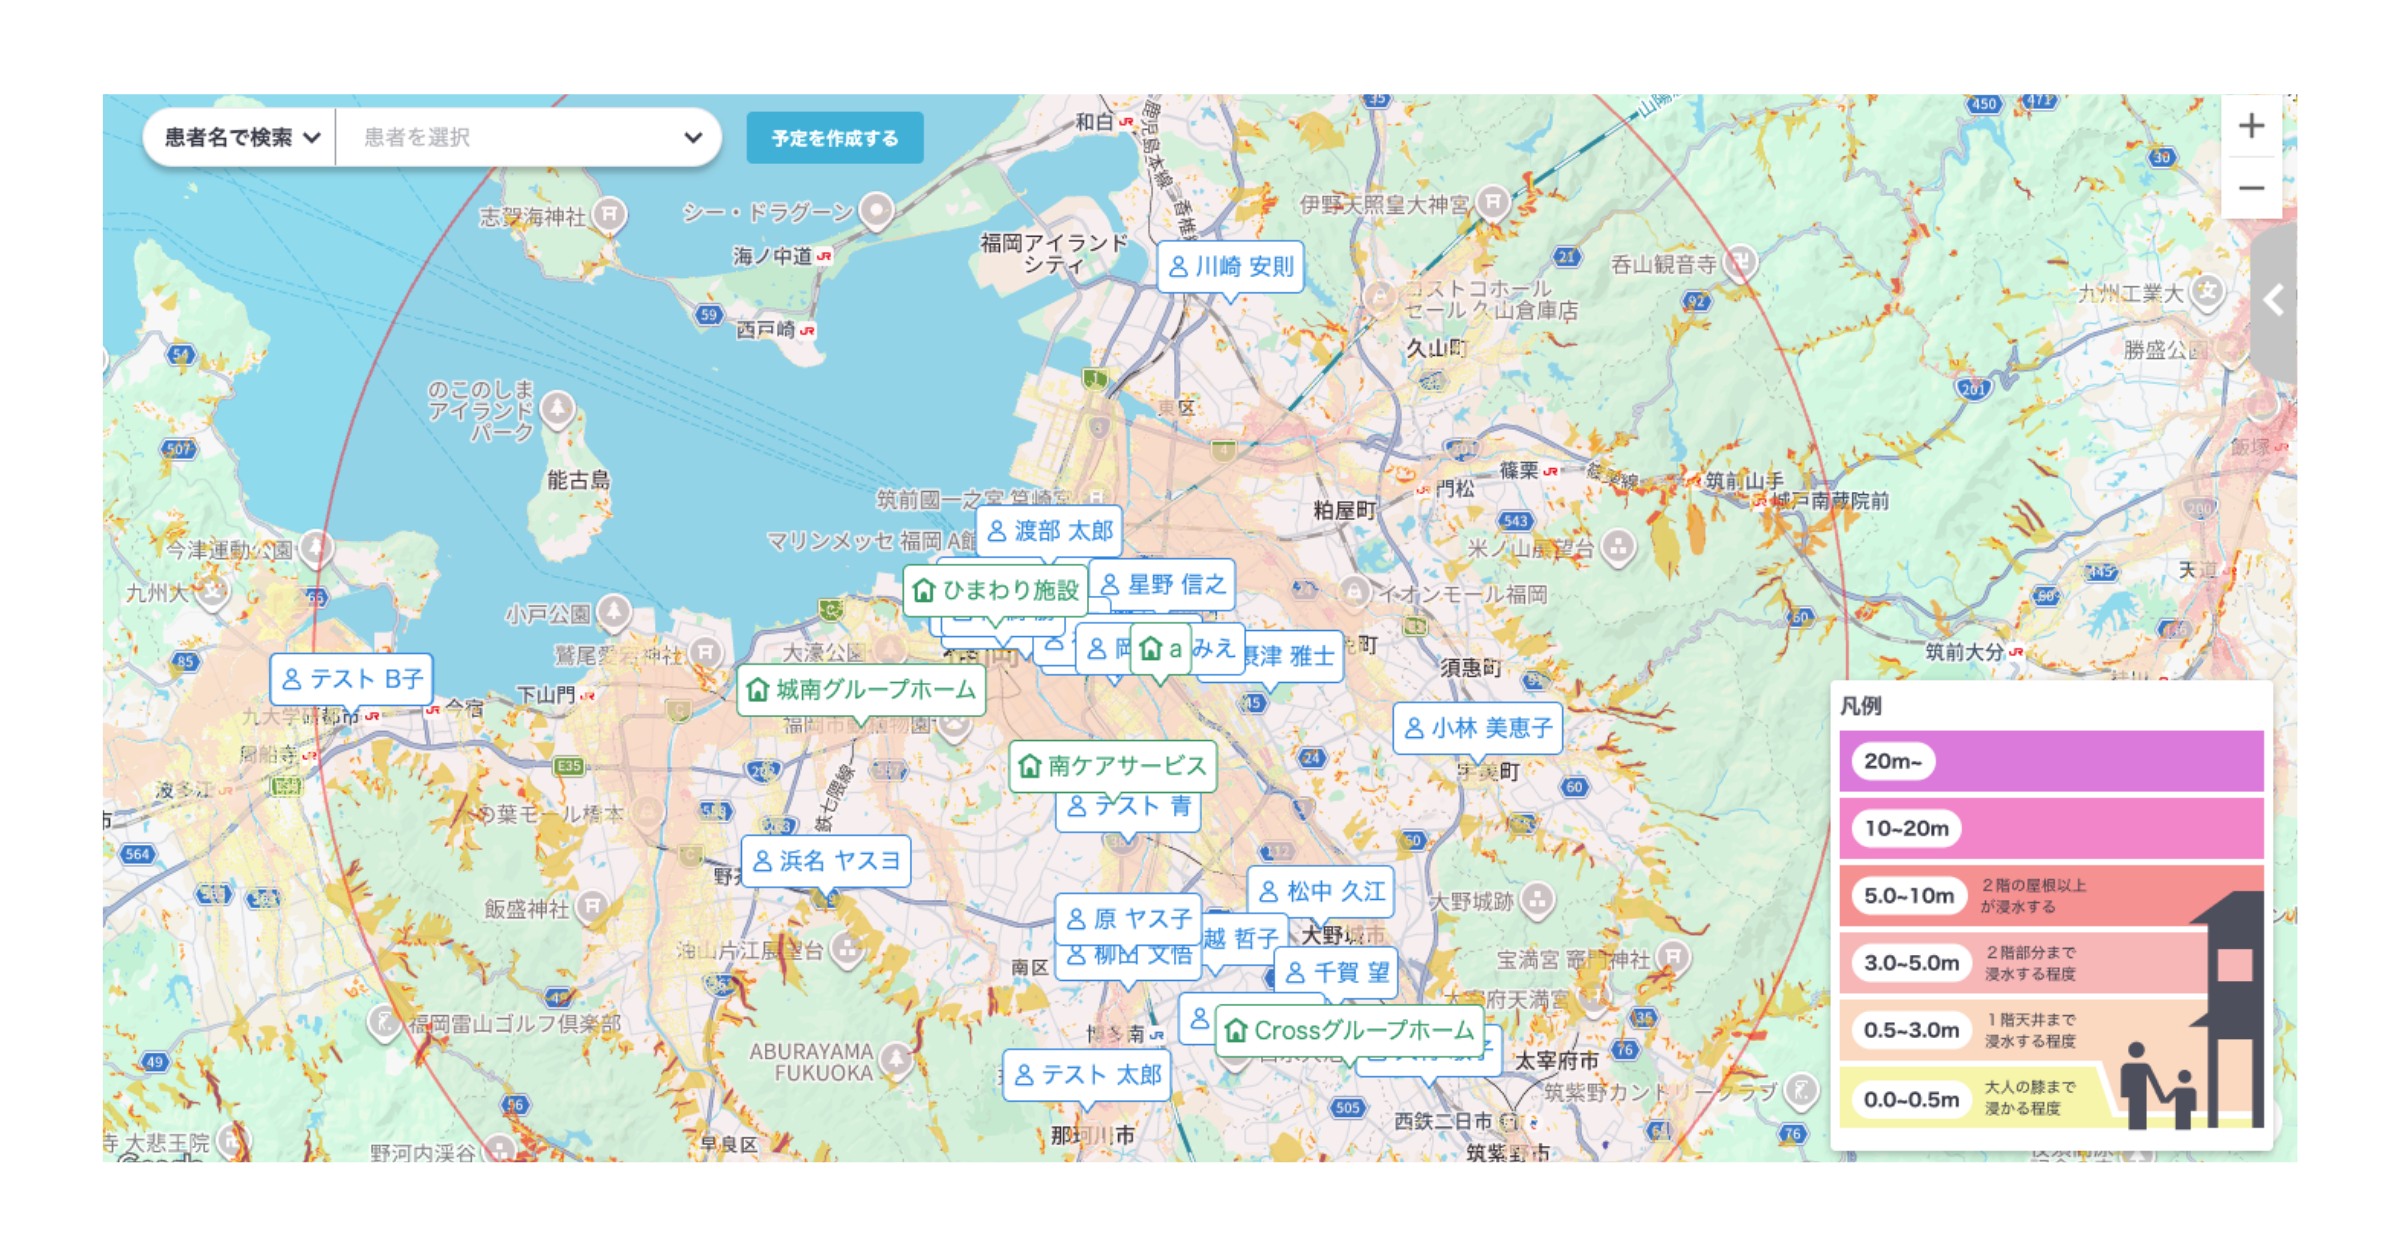This screenshot has height=1256, width=2400.
Task: Click the 志賀海神社 map landmark pin
Action: [609, 213]
